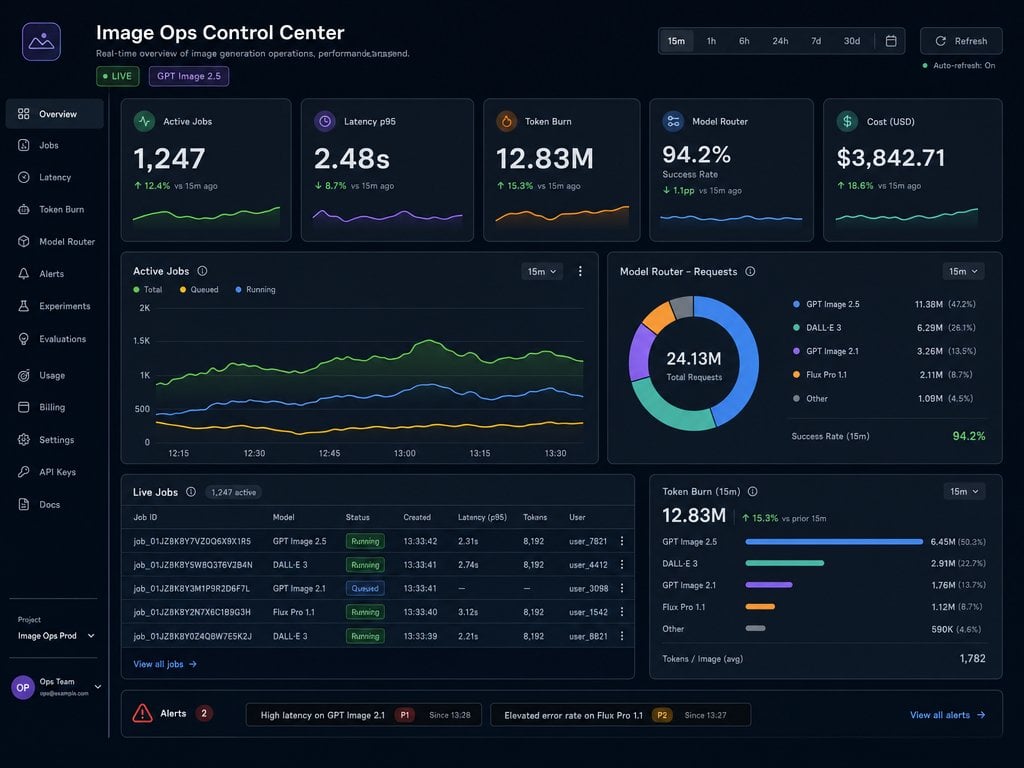Select the 1h time range
Screen dimensions: 1024x768
[711, 41]
